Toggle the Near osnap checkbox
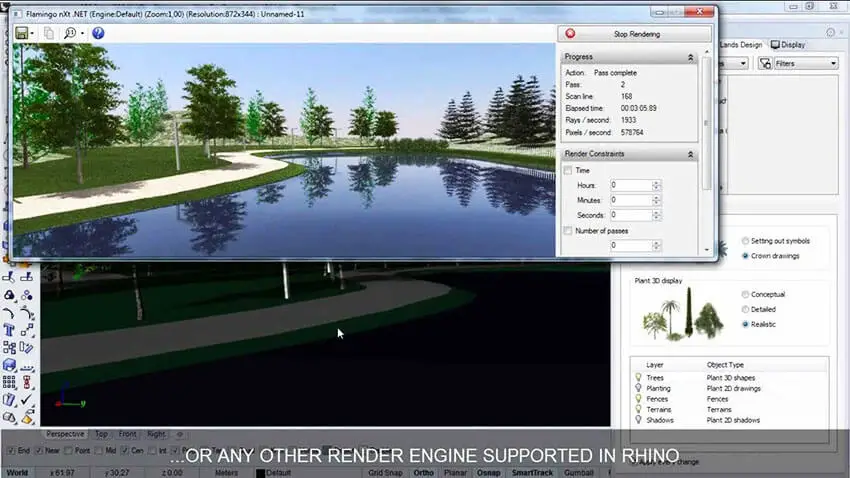850x478 pixels. [39, 450]
